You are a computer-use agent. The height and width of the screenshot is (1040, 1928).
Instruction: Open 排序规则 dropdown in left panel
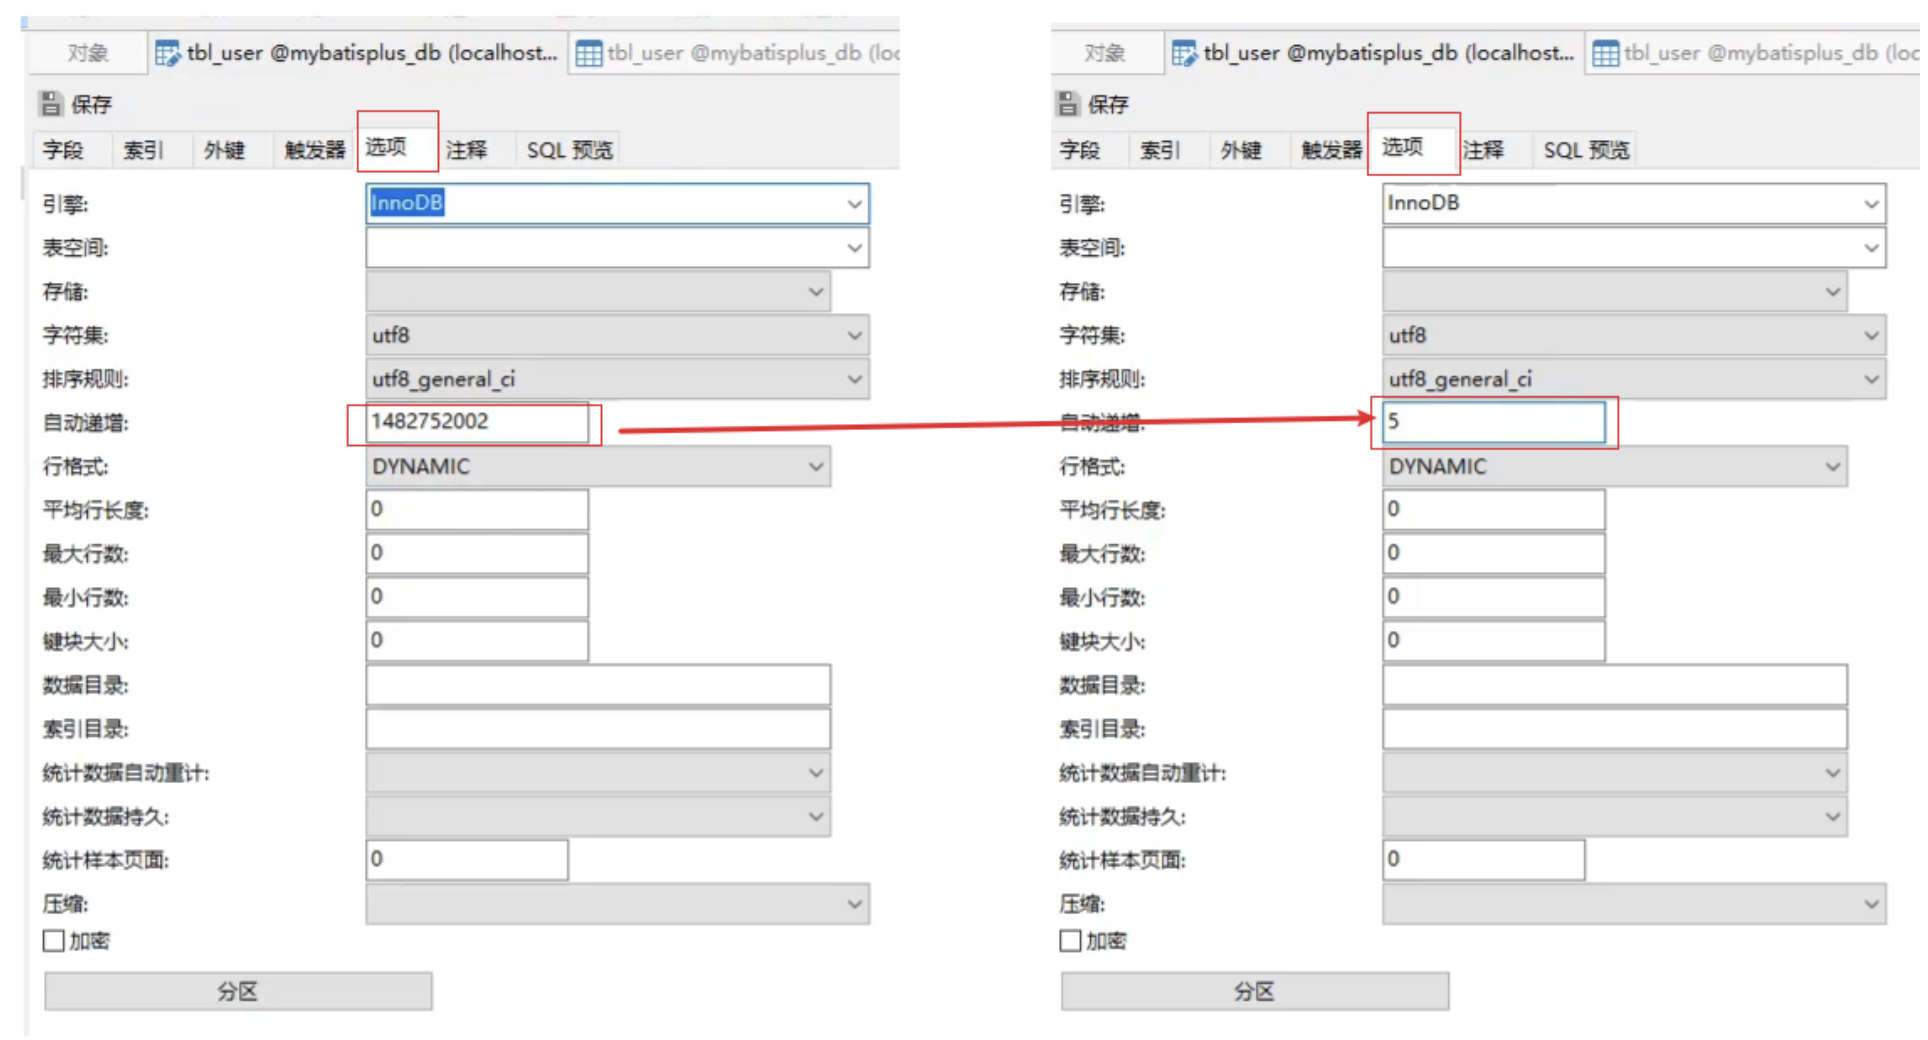point(617,379)
